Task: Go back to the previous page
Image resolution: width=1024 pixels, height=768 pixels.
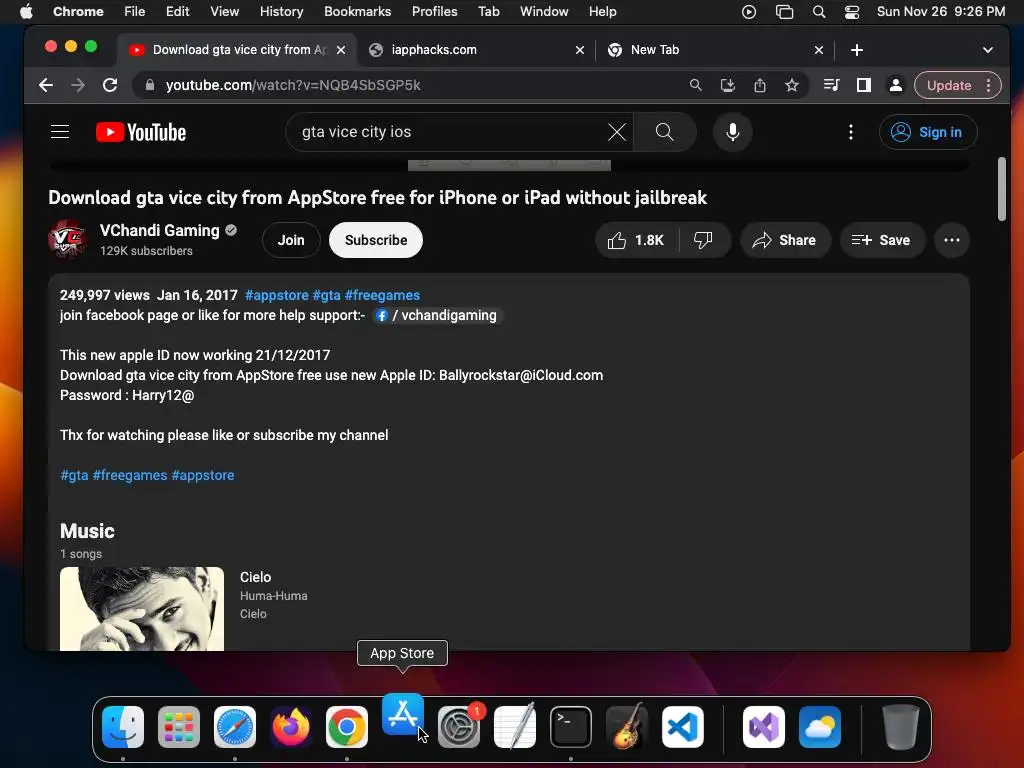Action: point(46,85)
